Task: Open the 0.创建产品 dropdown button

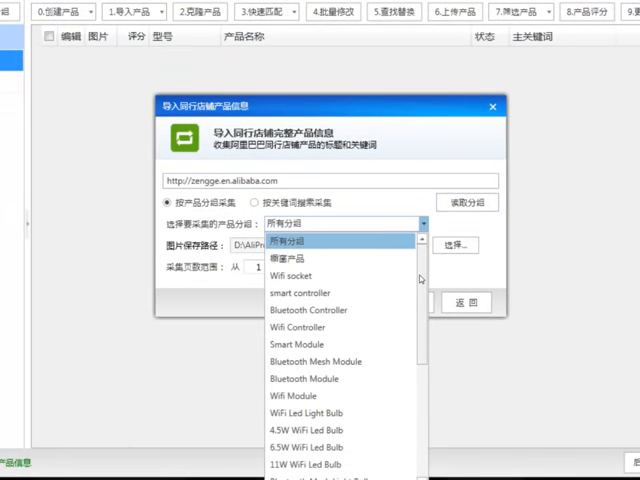Action: click(x=63, y=12)
